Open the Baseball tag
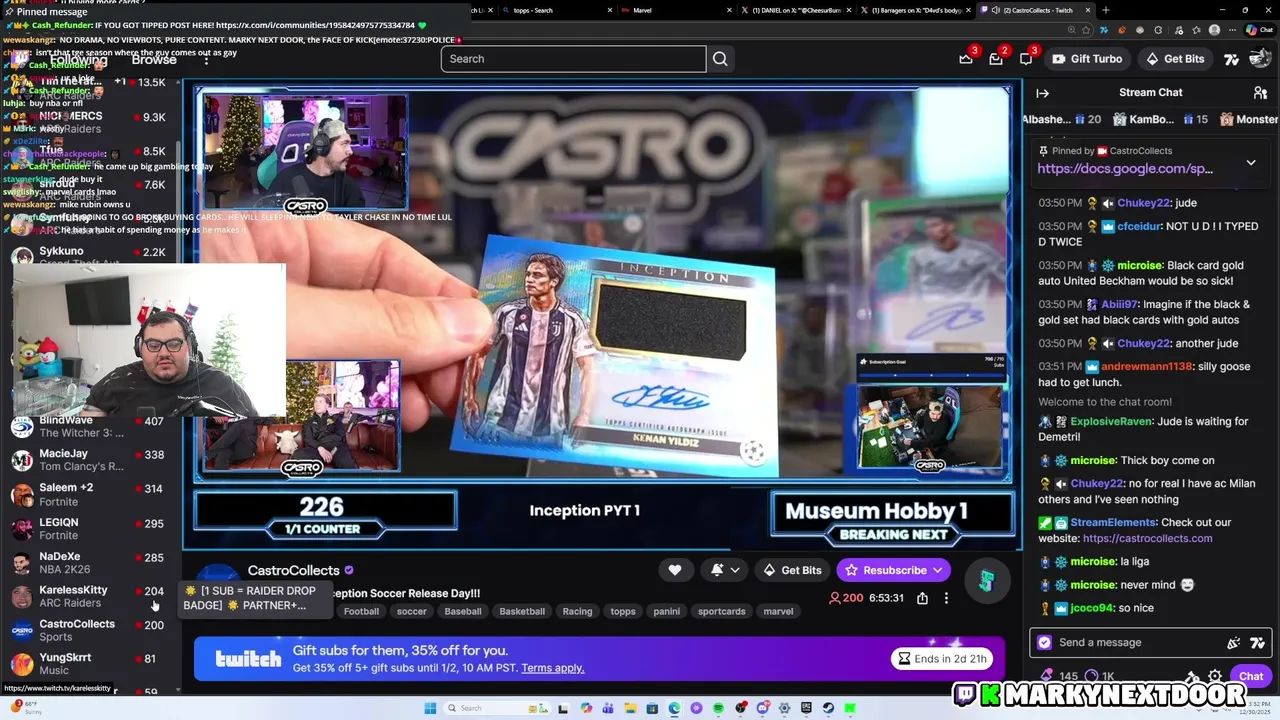The image size is (1280, 720). click(x=463, y=611)
